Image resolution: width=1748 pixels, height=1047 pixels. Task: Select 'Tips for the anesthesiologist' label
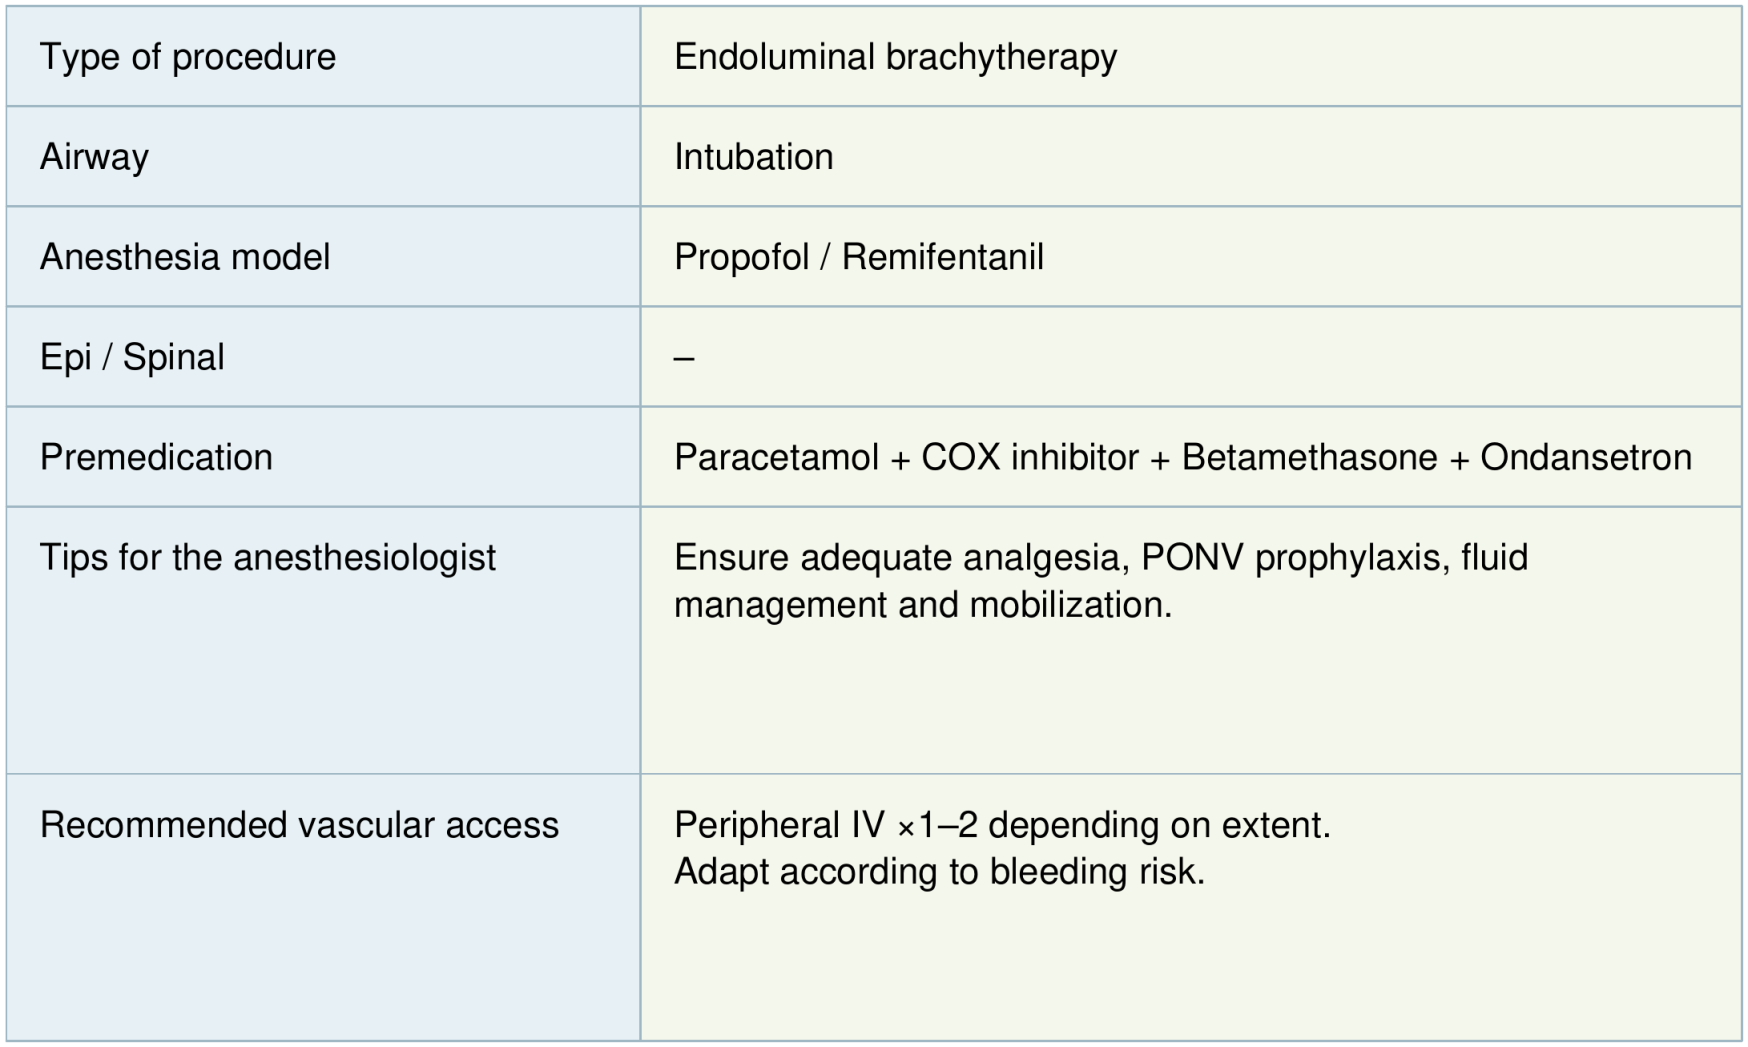pyautogui.click(x=267, y=557)
